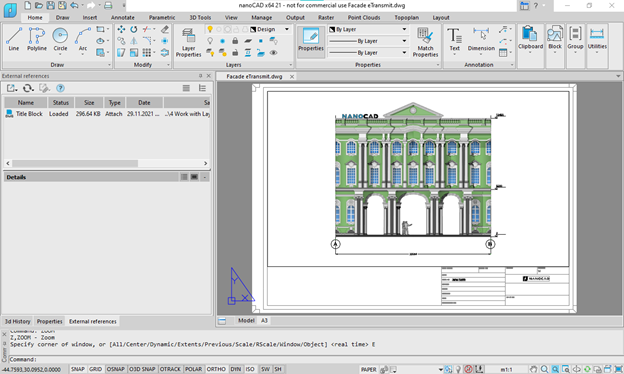The width and height of the screenshot is (624, 374).
Task: Sort references by Name column header
Action: click(25, 103)
